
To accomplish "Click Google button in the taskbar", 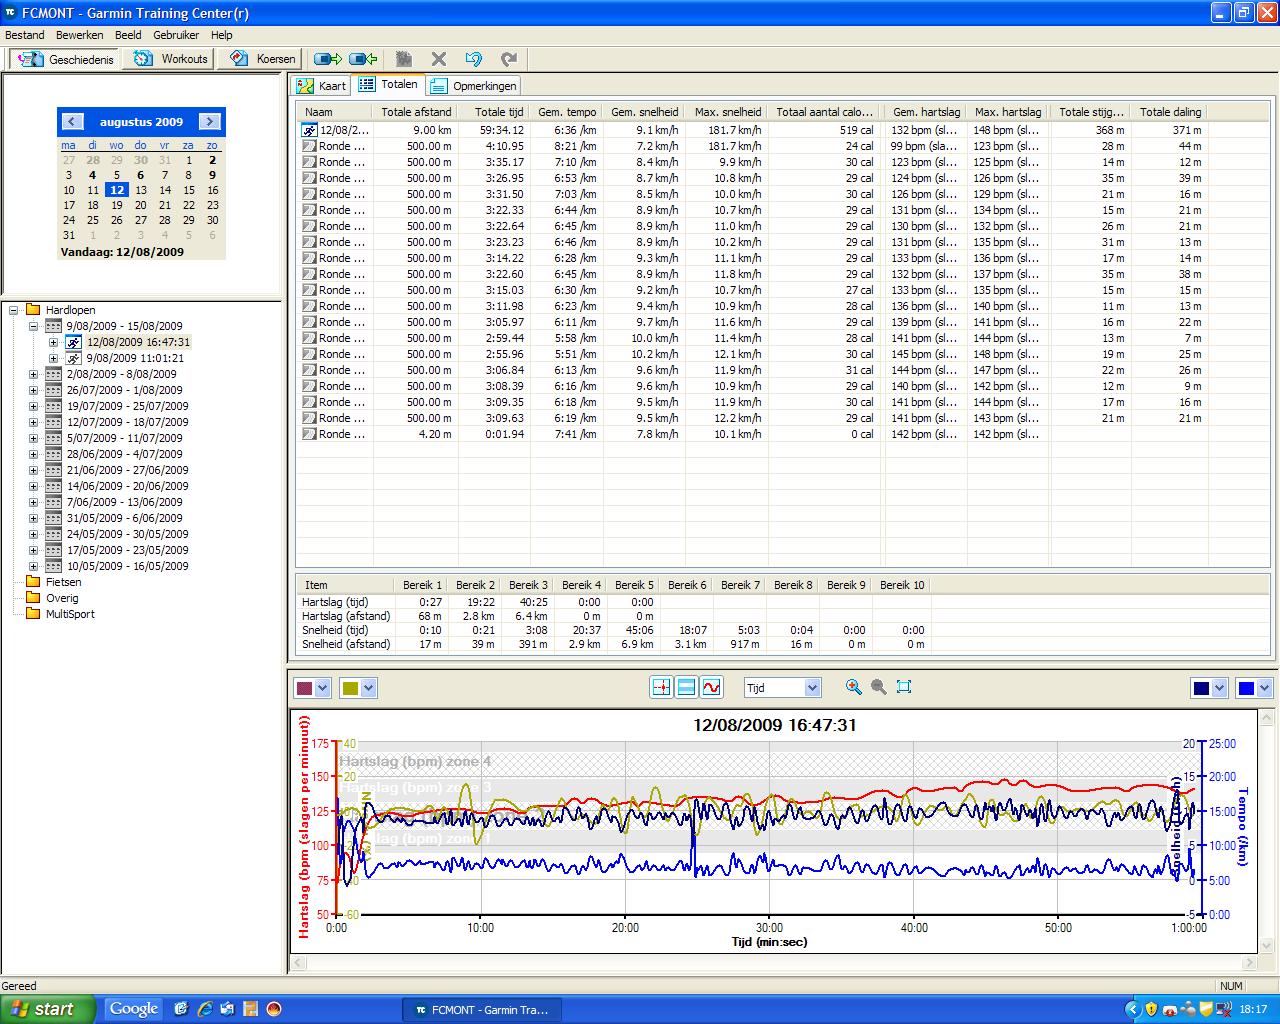I will pos(134,1009).
